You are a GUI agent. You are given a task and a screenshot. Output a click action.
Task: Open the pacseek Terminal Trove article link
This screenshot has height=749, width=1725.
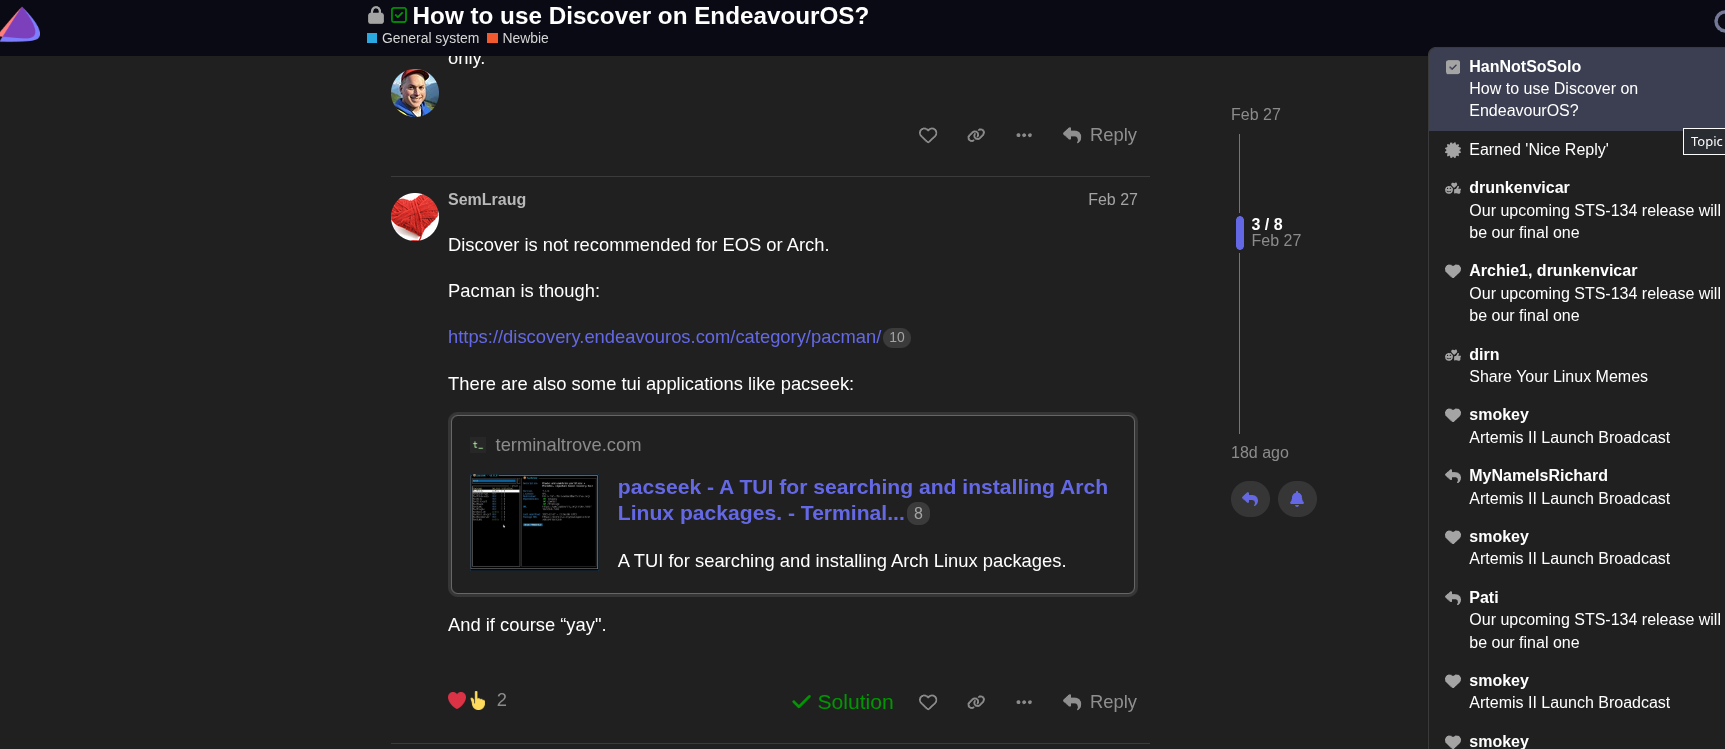click(862, 499)
